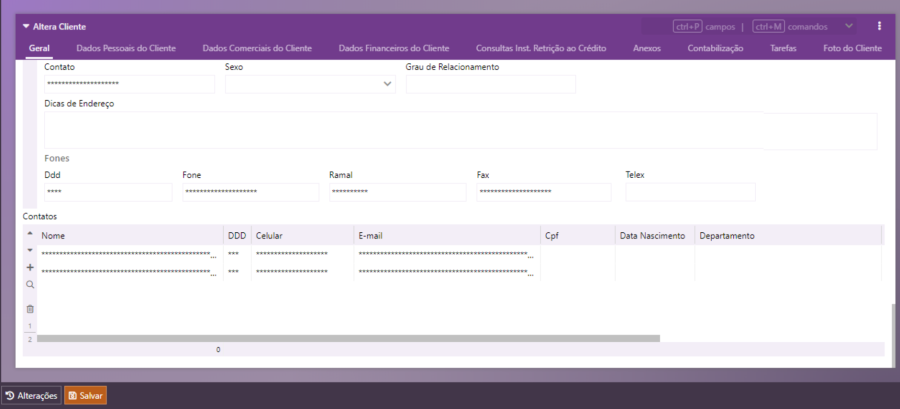Expand the header chevron dropdown

tap(849, 26)
